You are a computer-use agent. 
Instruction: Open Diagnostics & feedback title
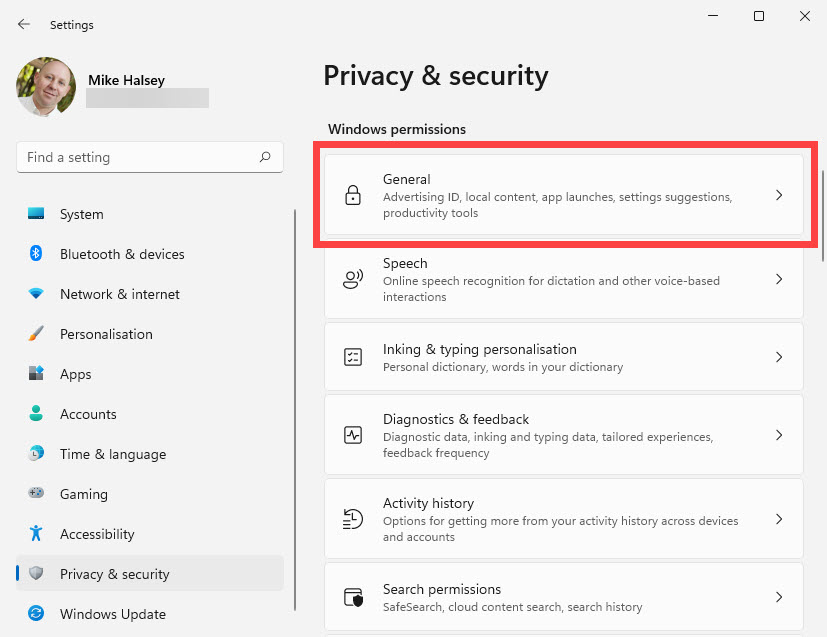[x=456, y=419]
